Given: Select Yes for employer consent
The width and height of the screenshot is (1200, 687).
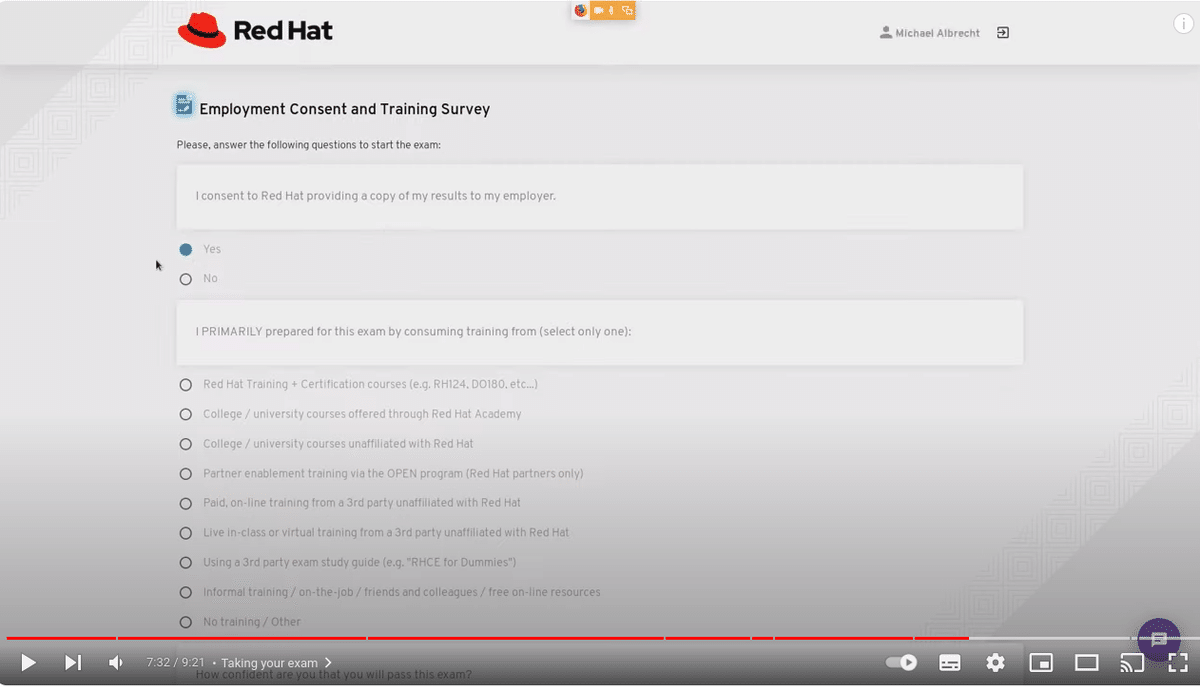Looking at the screenshot, I should click(x=185, y=249).
